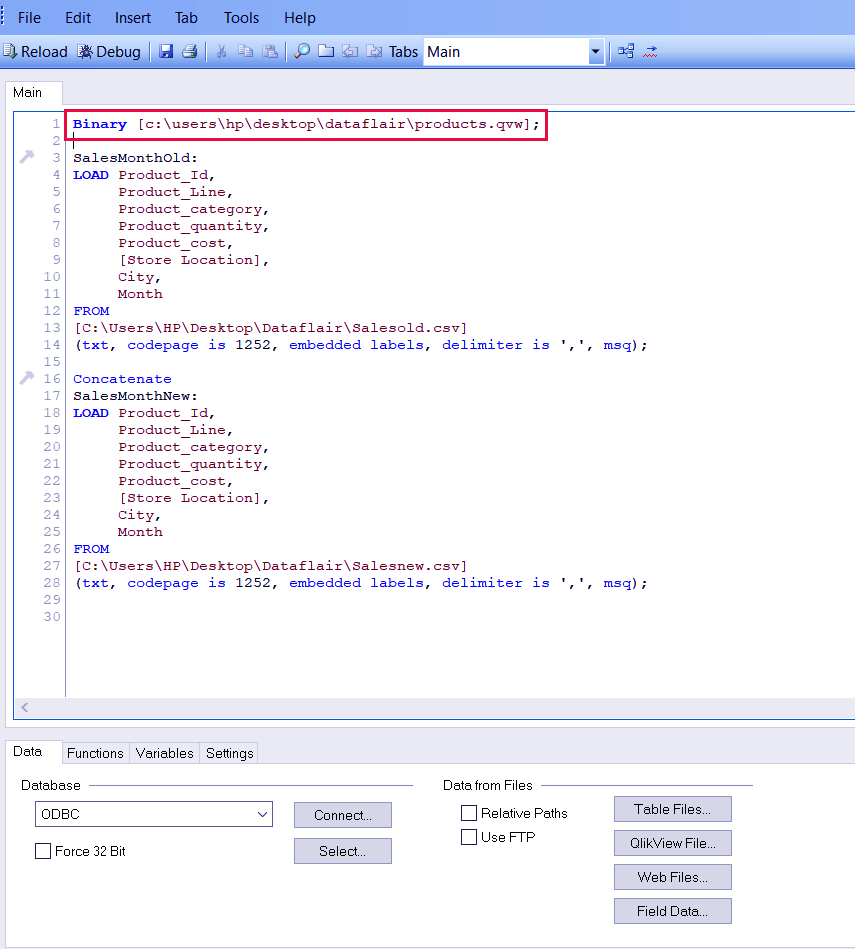This screenshot has width=855, height=949.
Task: Click the open file folder icon
Action: [x=326, y=51]
